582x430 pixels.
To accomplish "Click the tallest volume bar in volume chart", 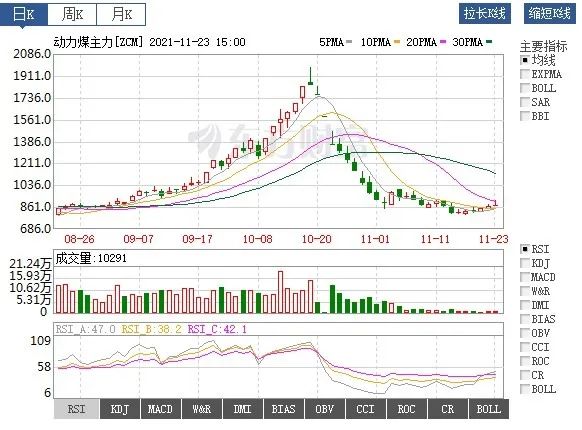I will [x=281, y=292].
